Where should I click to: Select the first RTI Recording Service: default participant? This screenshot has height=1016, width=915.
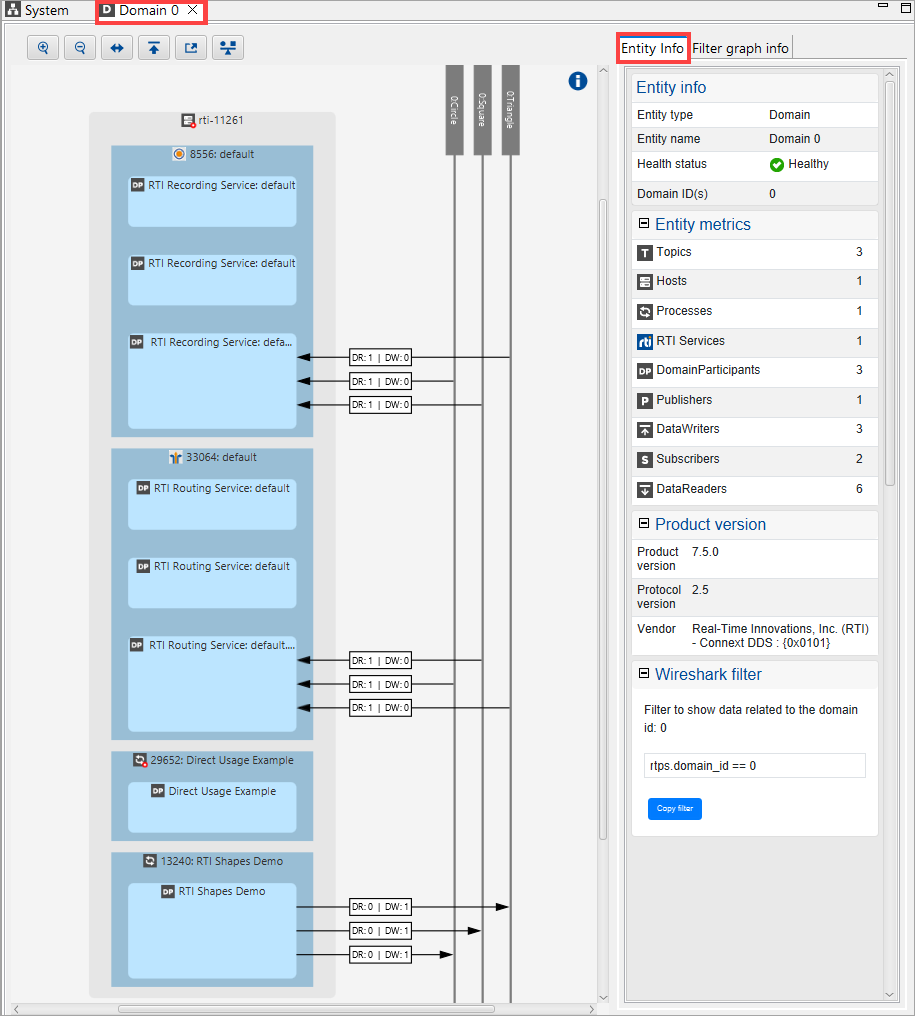coord(212,202)
